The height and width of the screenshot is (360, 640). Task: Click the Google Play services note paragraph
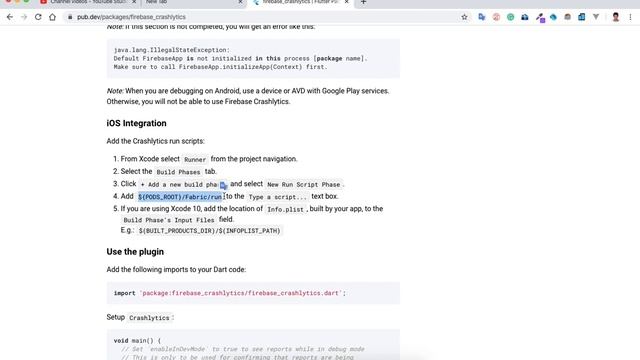point(248,96)
